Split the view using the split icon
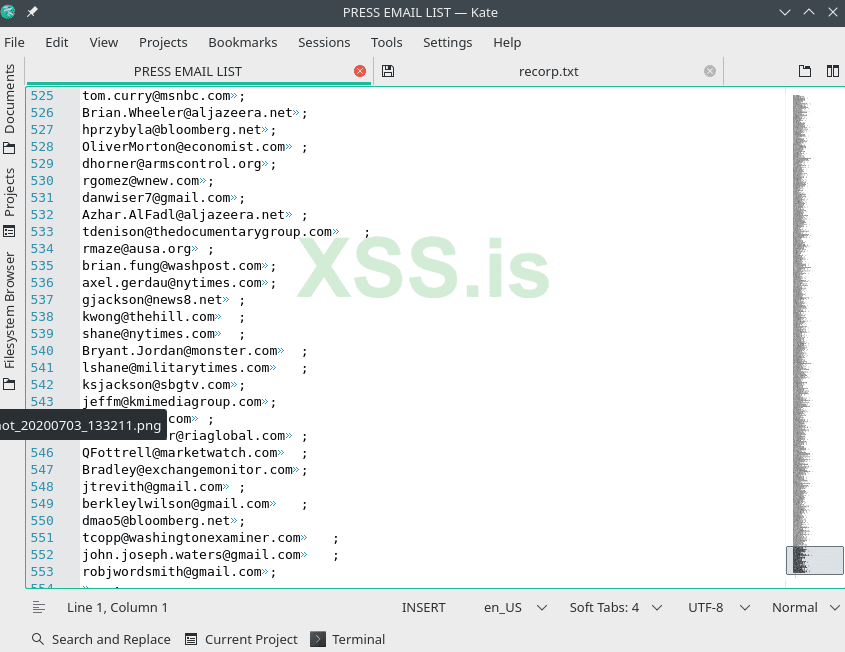The height and width of the screenshot is (652, 845). coord(833,71)
